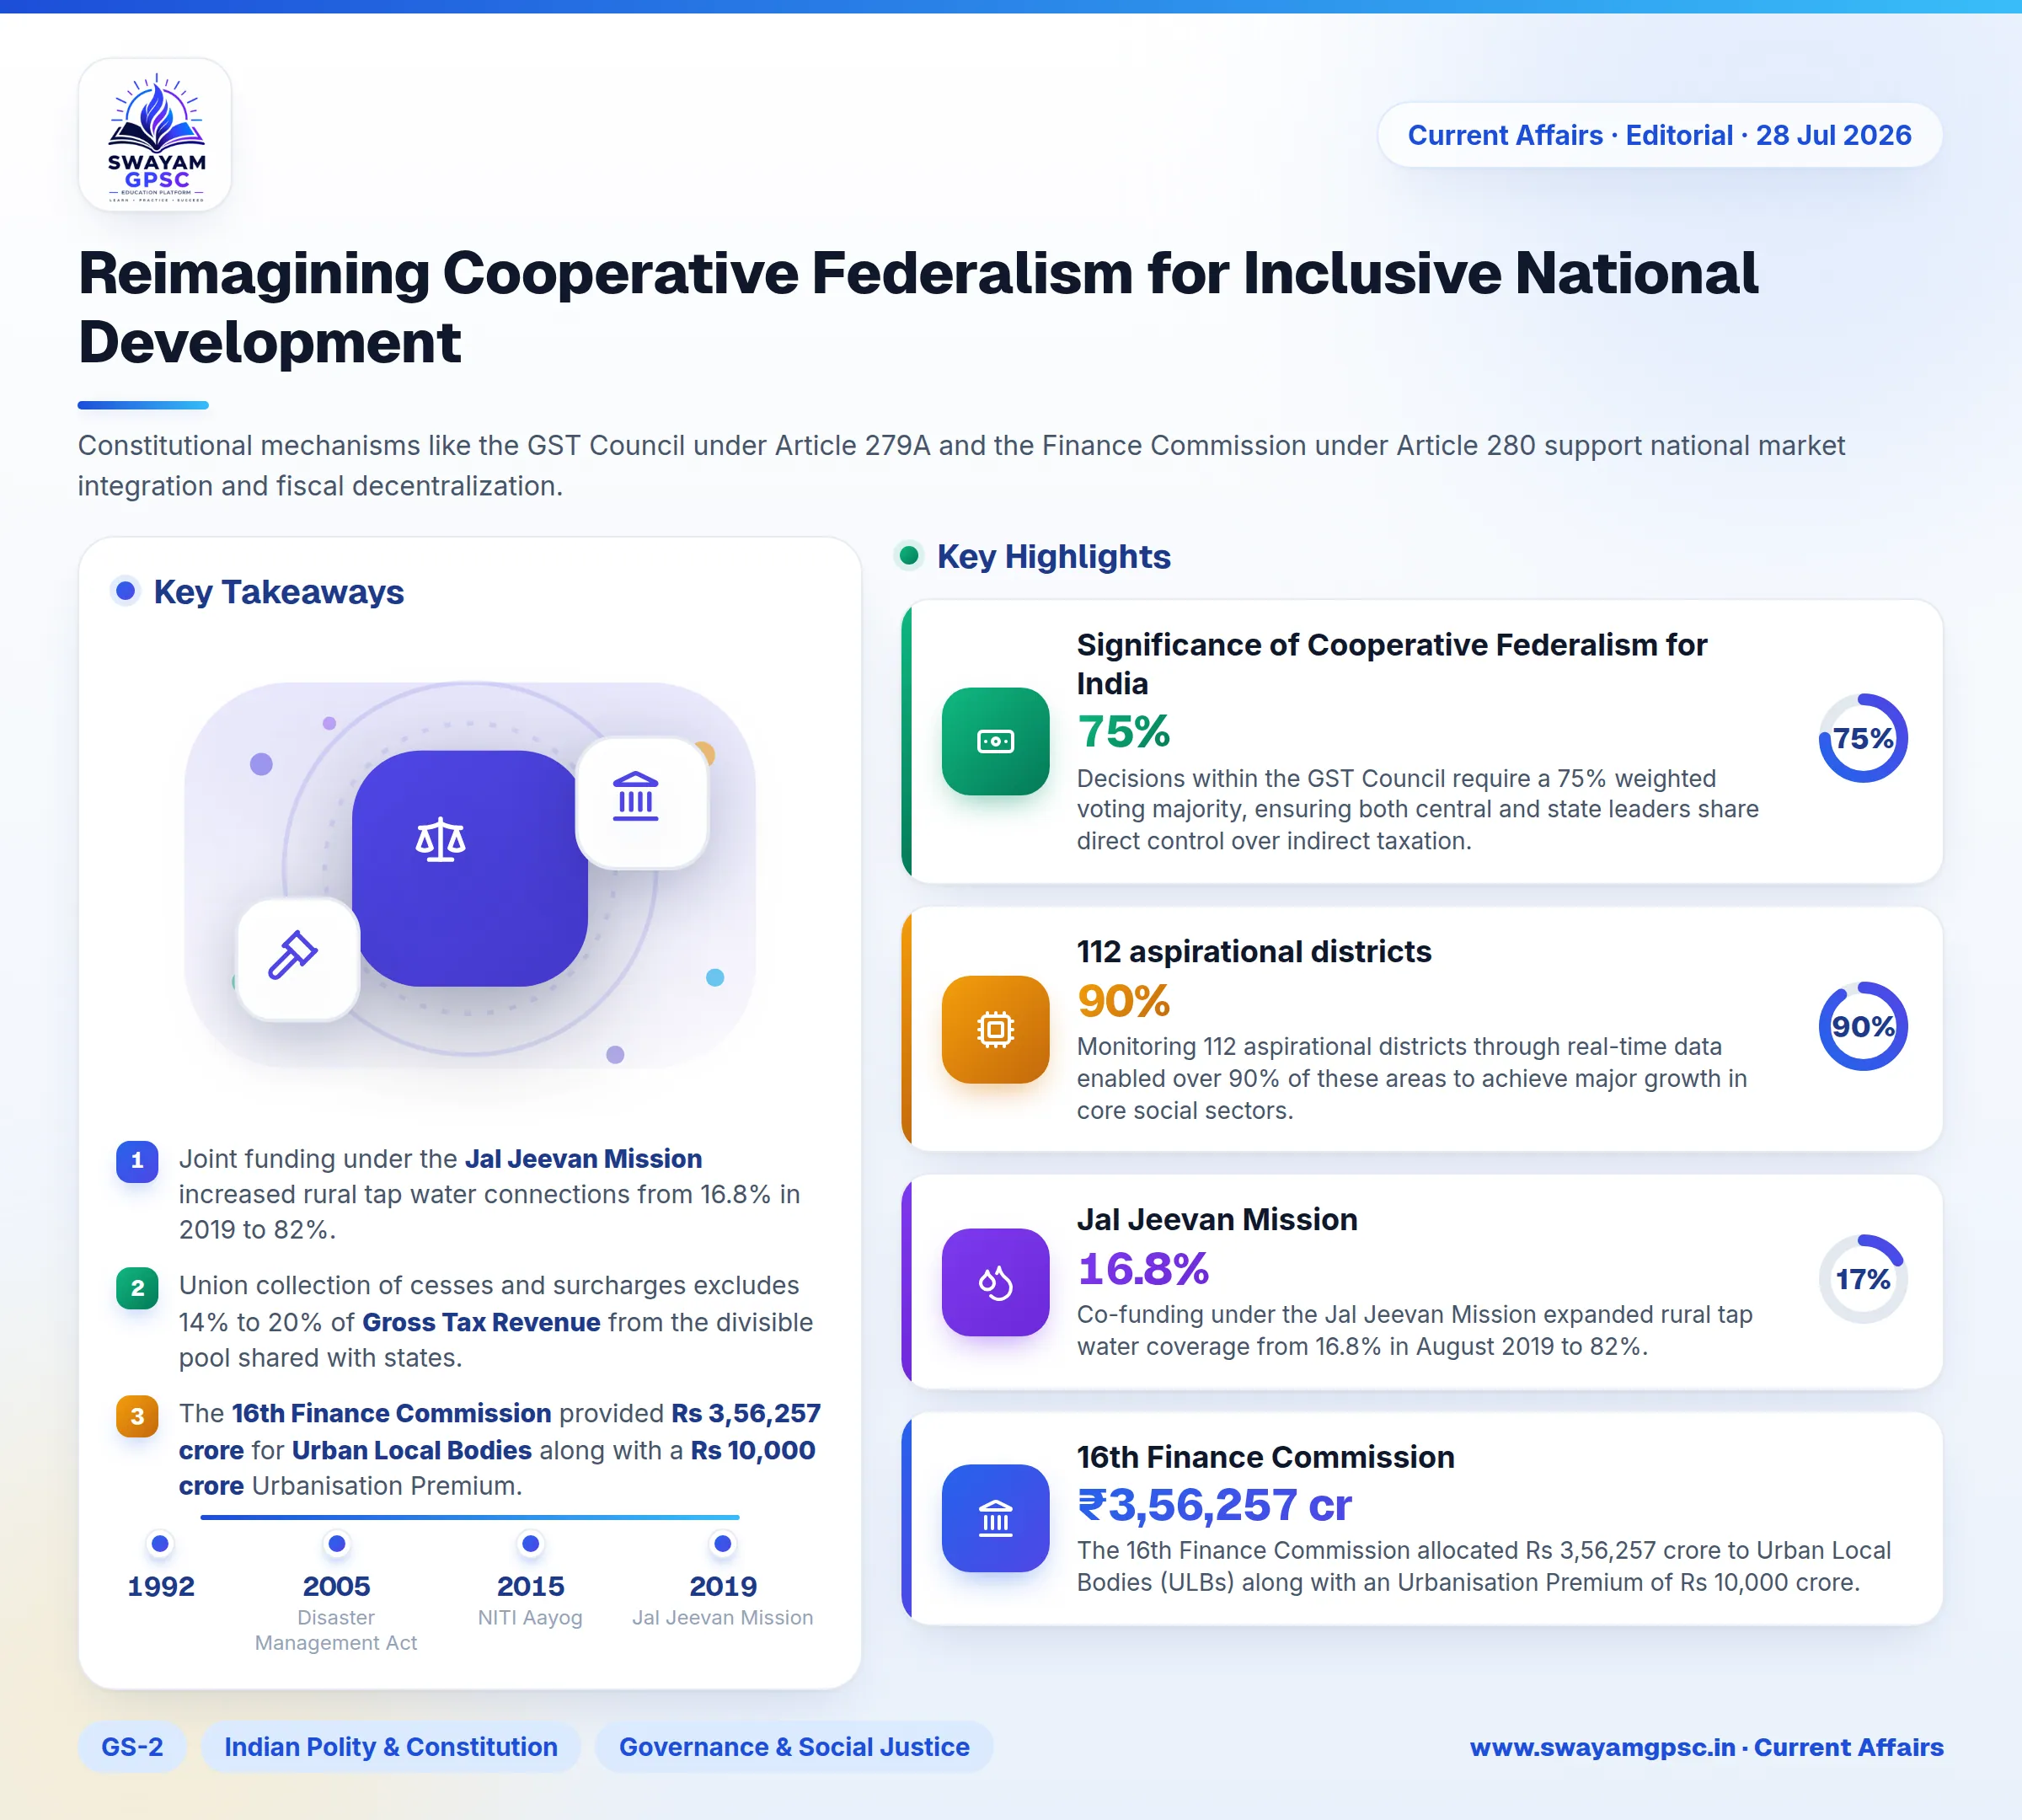This screenshot has width=2022, height=1820.
Task: Select the 2019 timeline marker
Action: [x=722, y=1544]
